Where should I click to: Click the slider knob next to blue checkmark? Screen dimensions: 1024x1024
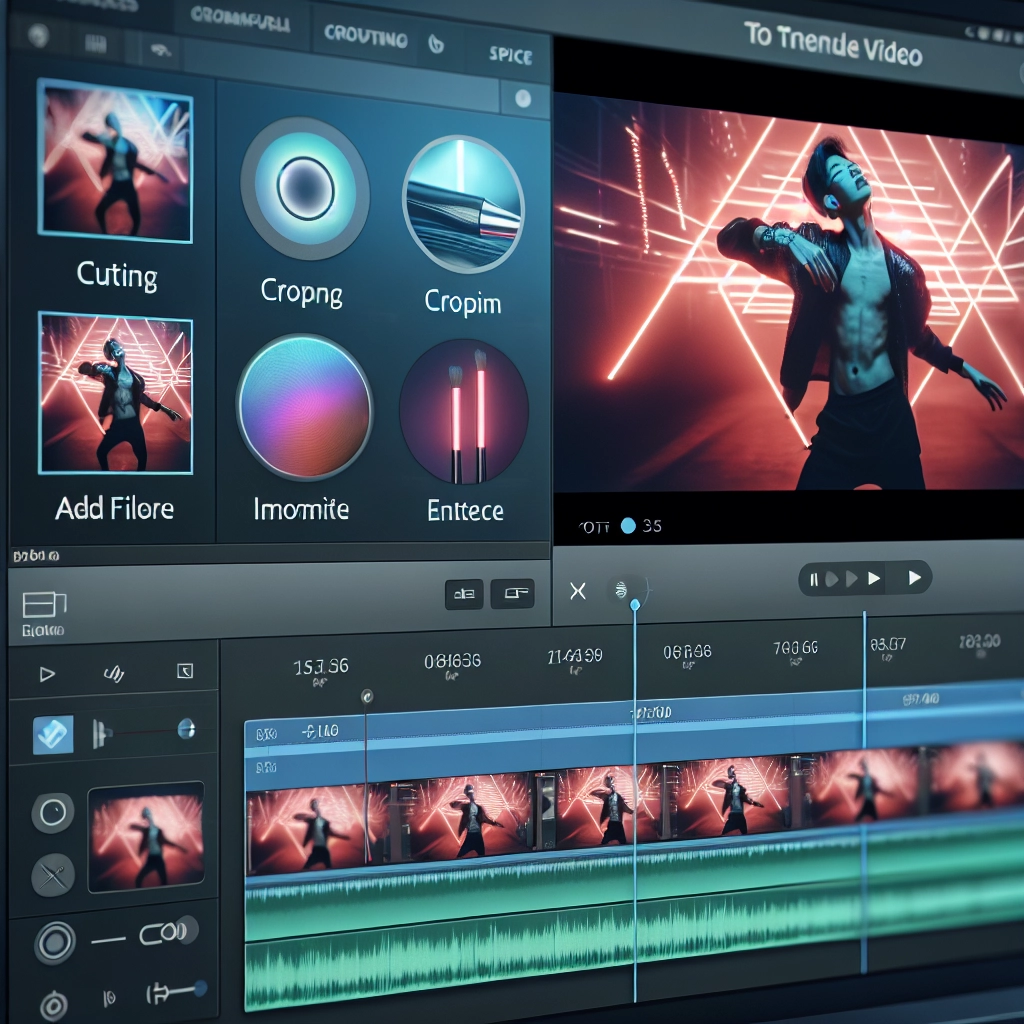(x=185, y=729)
